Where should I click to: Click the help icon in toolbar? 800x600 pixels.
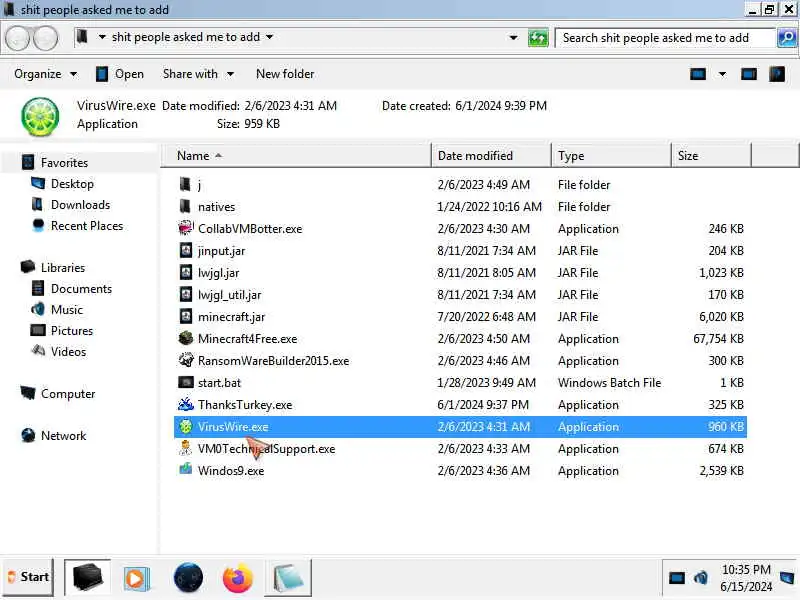777,74
